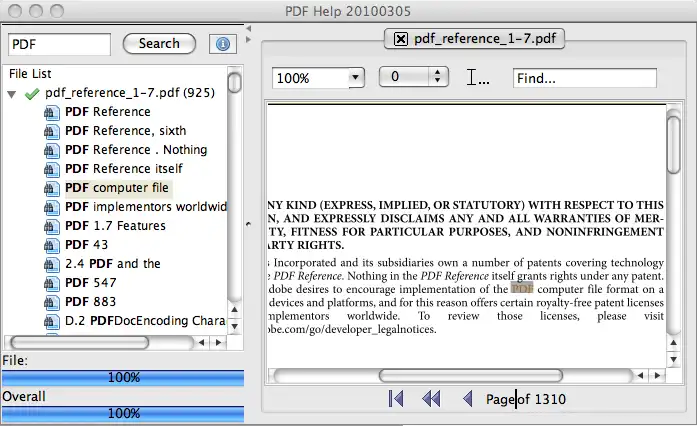Increase rotation value with stepper up arrow
Screen dimensions: 697x426
click(438, 72)
